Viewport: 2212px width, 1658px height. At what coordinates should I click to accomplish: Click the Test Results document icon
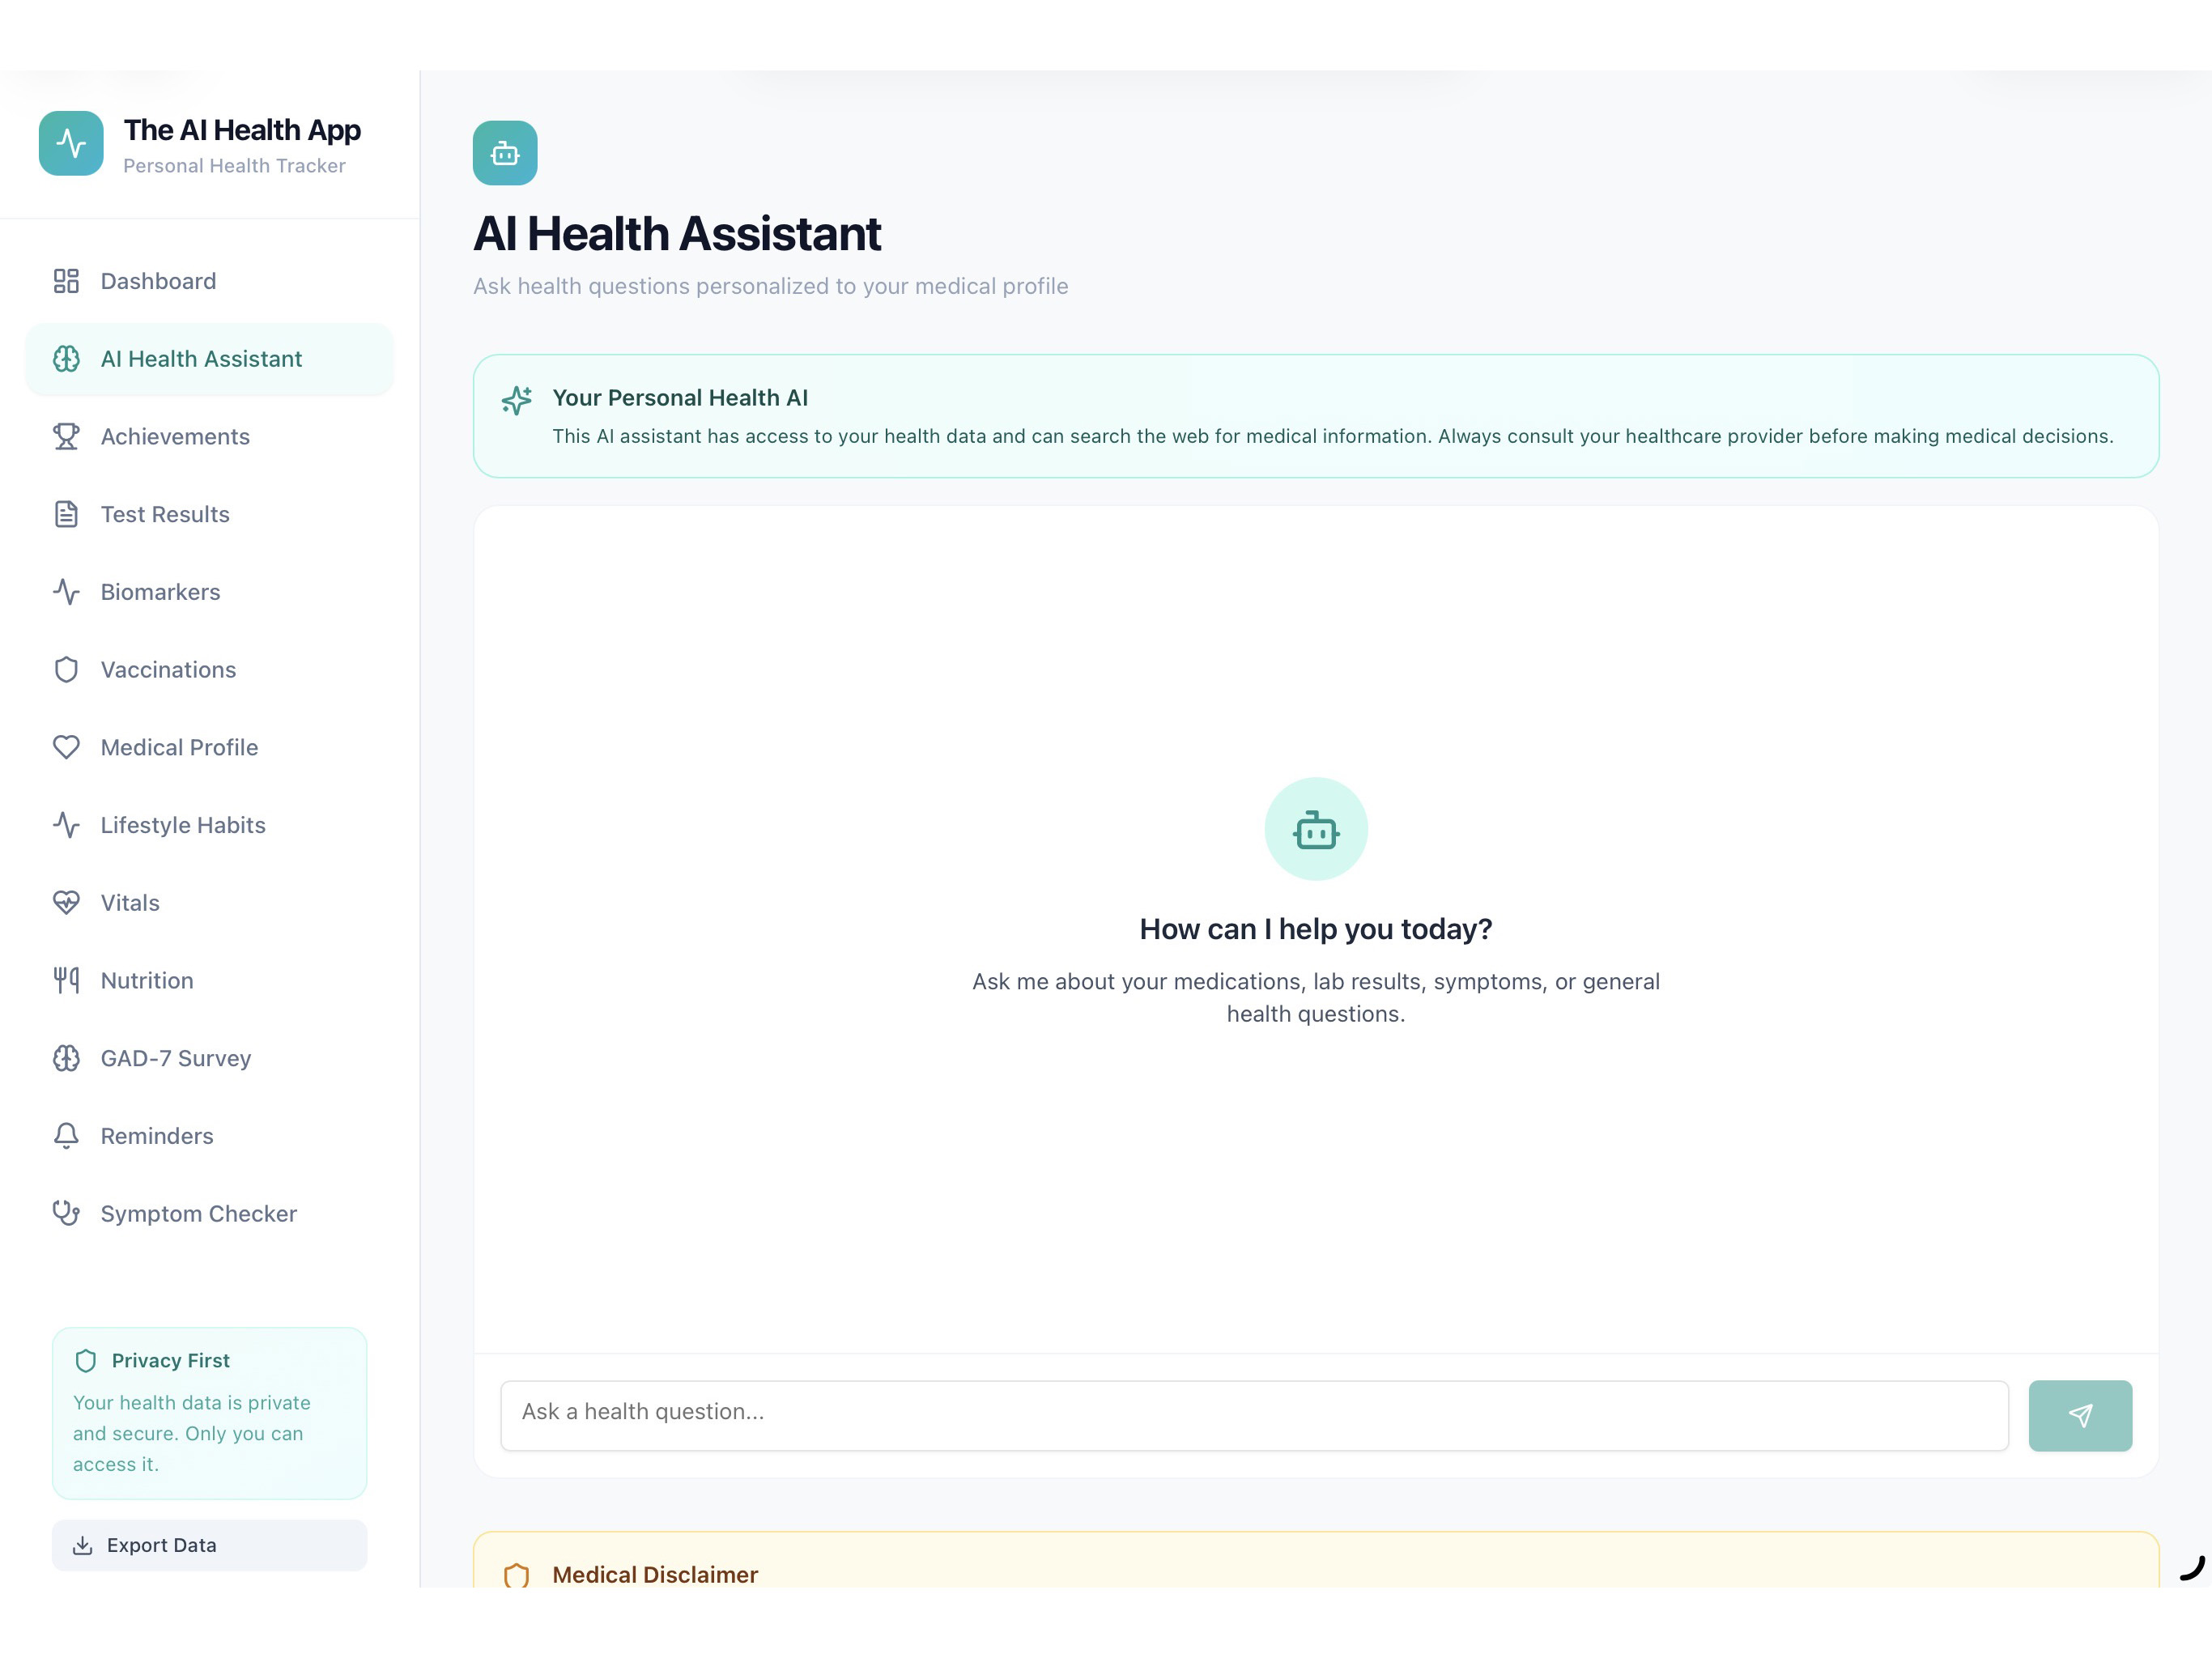click(x=66, y=514)
